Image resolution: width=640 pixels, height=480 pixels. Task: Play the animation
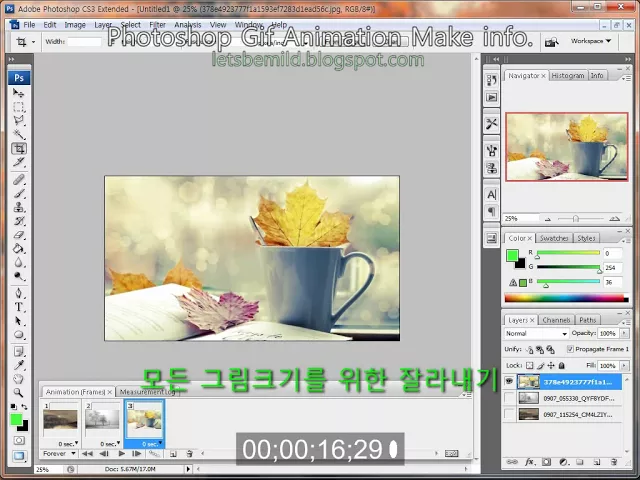(x=122, y=453)
